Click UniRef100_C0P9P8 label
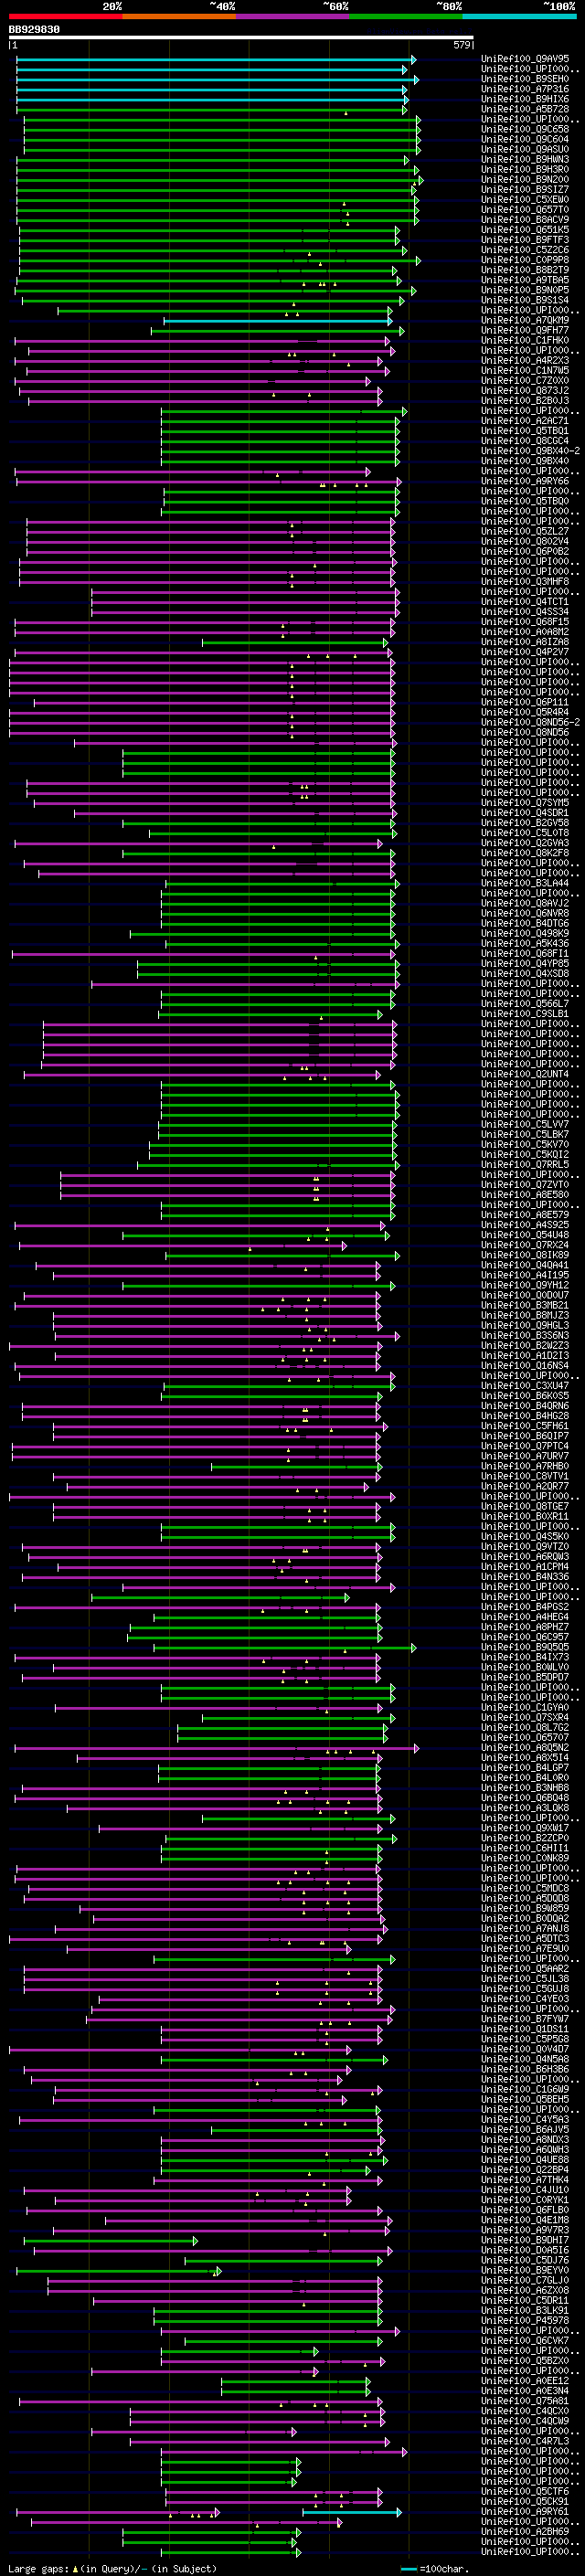The image size is (585, 2576). tap(525, 260)
